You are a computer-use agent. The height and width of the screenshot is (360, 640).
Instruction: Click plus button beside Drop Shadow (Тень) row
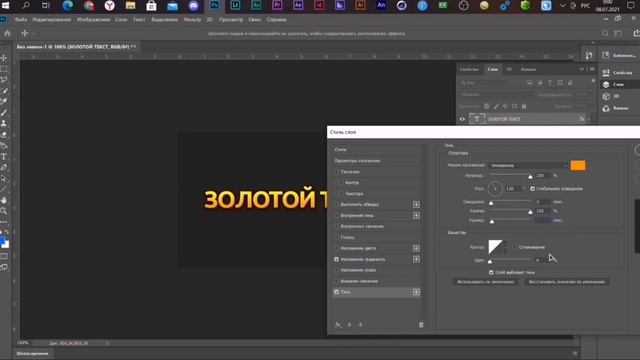click(x=416, y=292)
